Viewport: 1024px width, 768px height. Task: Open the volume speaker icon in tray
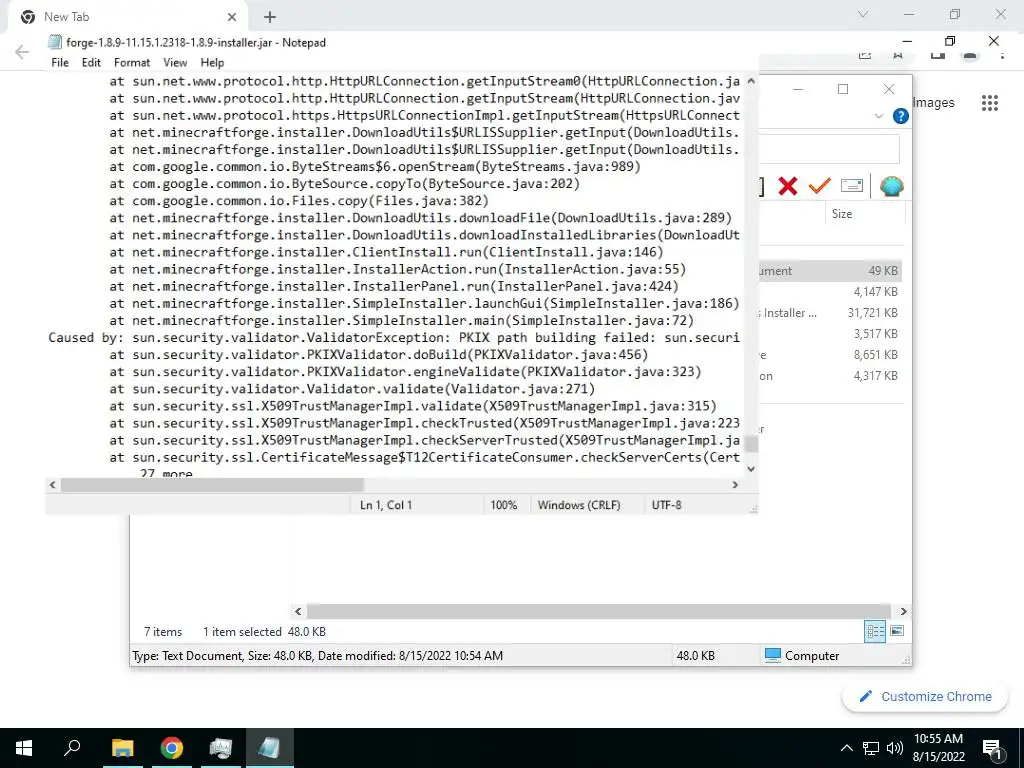894,748
